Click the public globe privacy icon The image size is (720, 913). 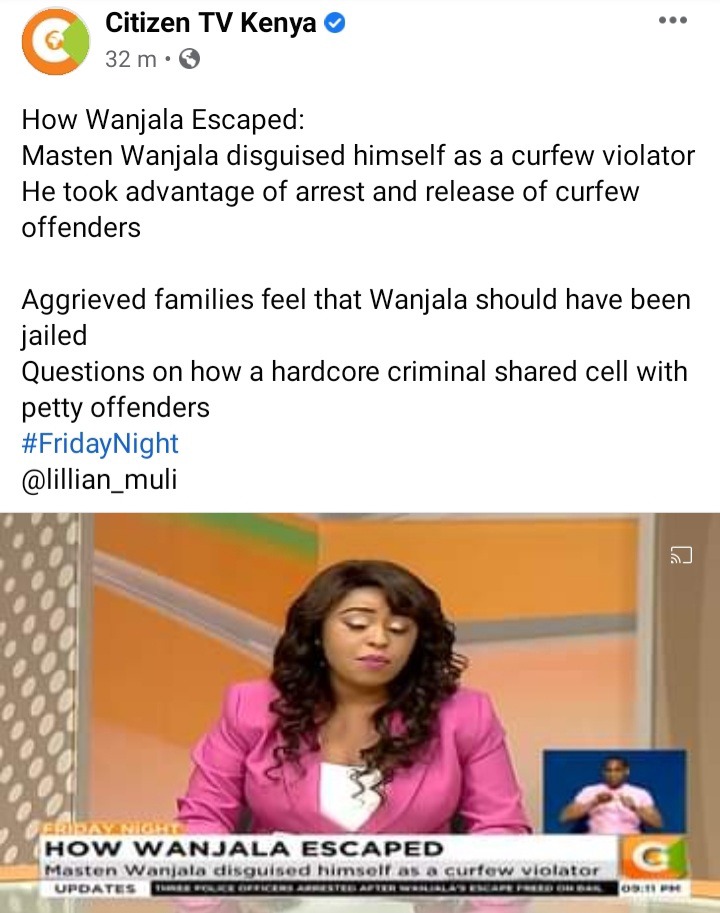pyautogui.click(x=189, y=59)
